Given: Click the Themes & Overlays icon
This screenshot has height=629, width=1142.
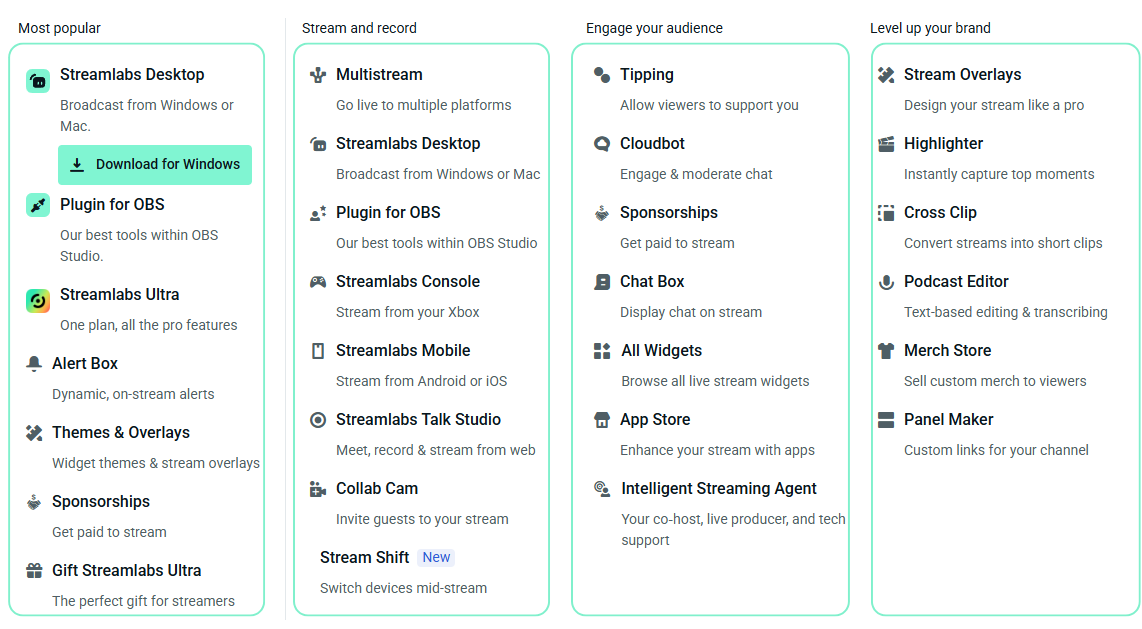Looking at the screenshot, I should coord(32,432).
